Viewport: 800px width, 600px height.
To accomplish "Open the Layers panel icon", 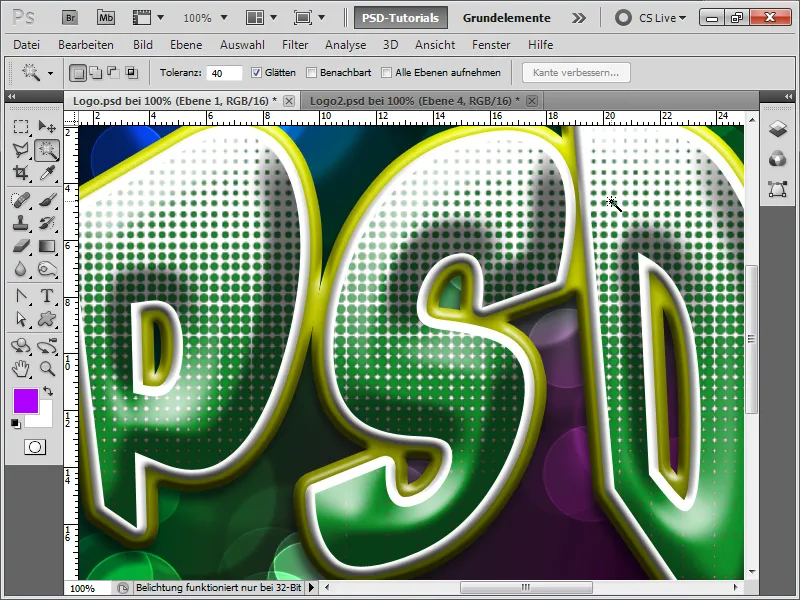I will pyautogui.click(x=778, y=129).
